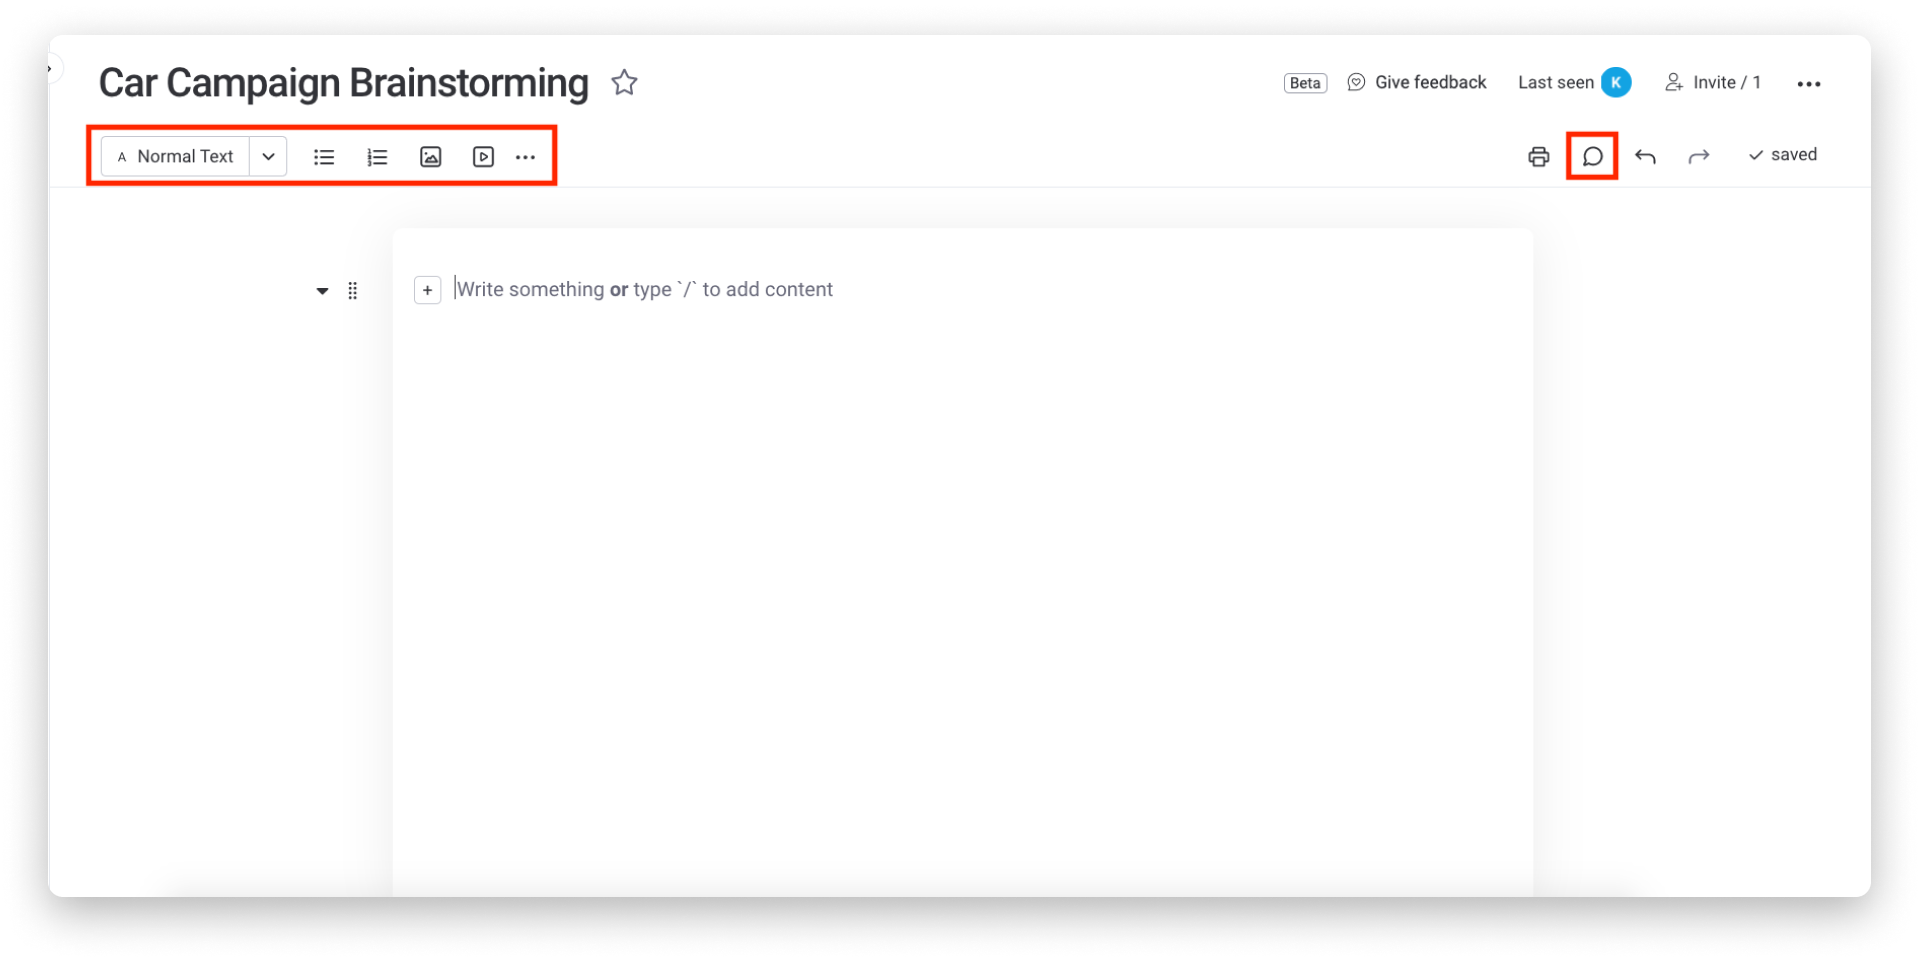The width and height of the screenshot is (1920, 962).
Task: Click the title Car Campaign Brainstorming
Action: coord(343,83)
